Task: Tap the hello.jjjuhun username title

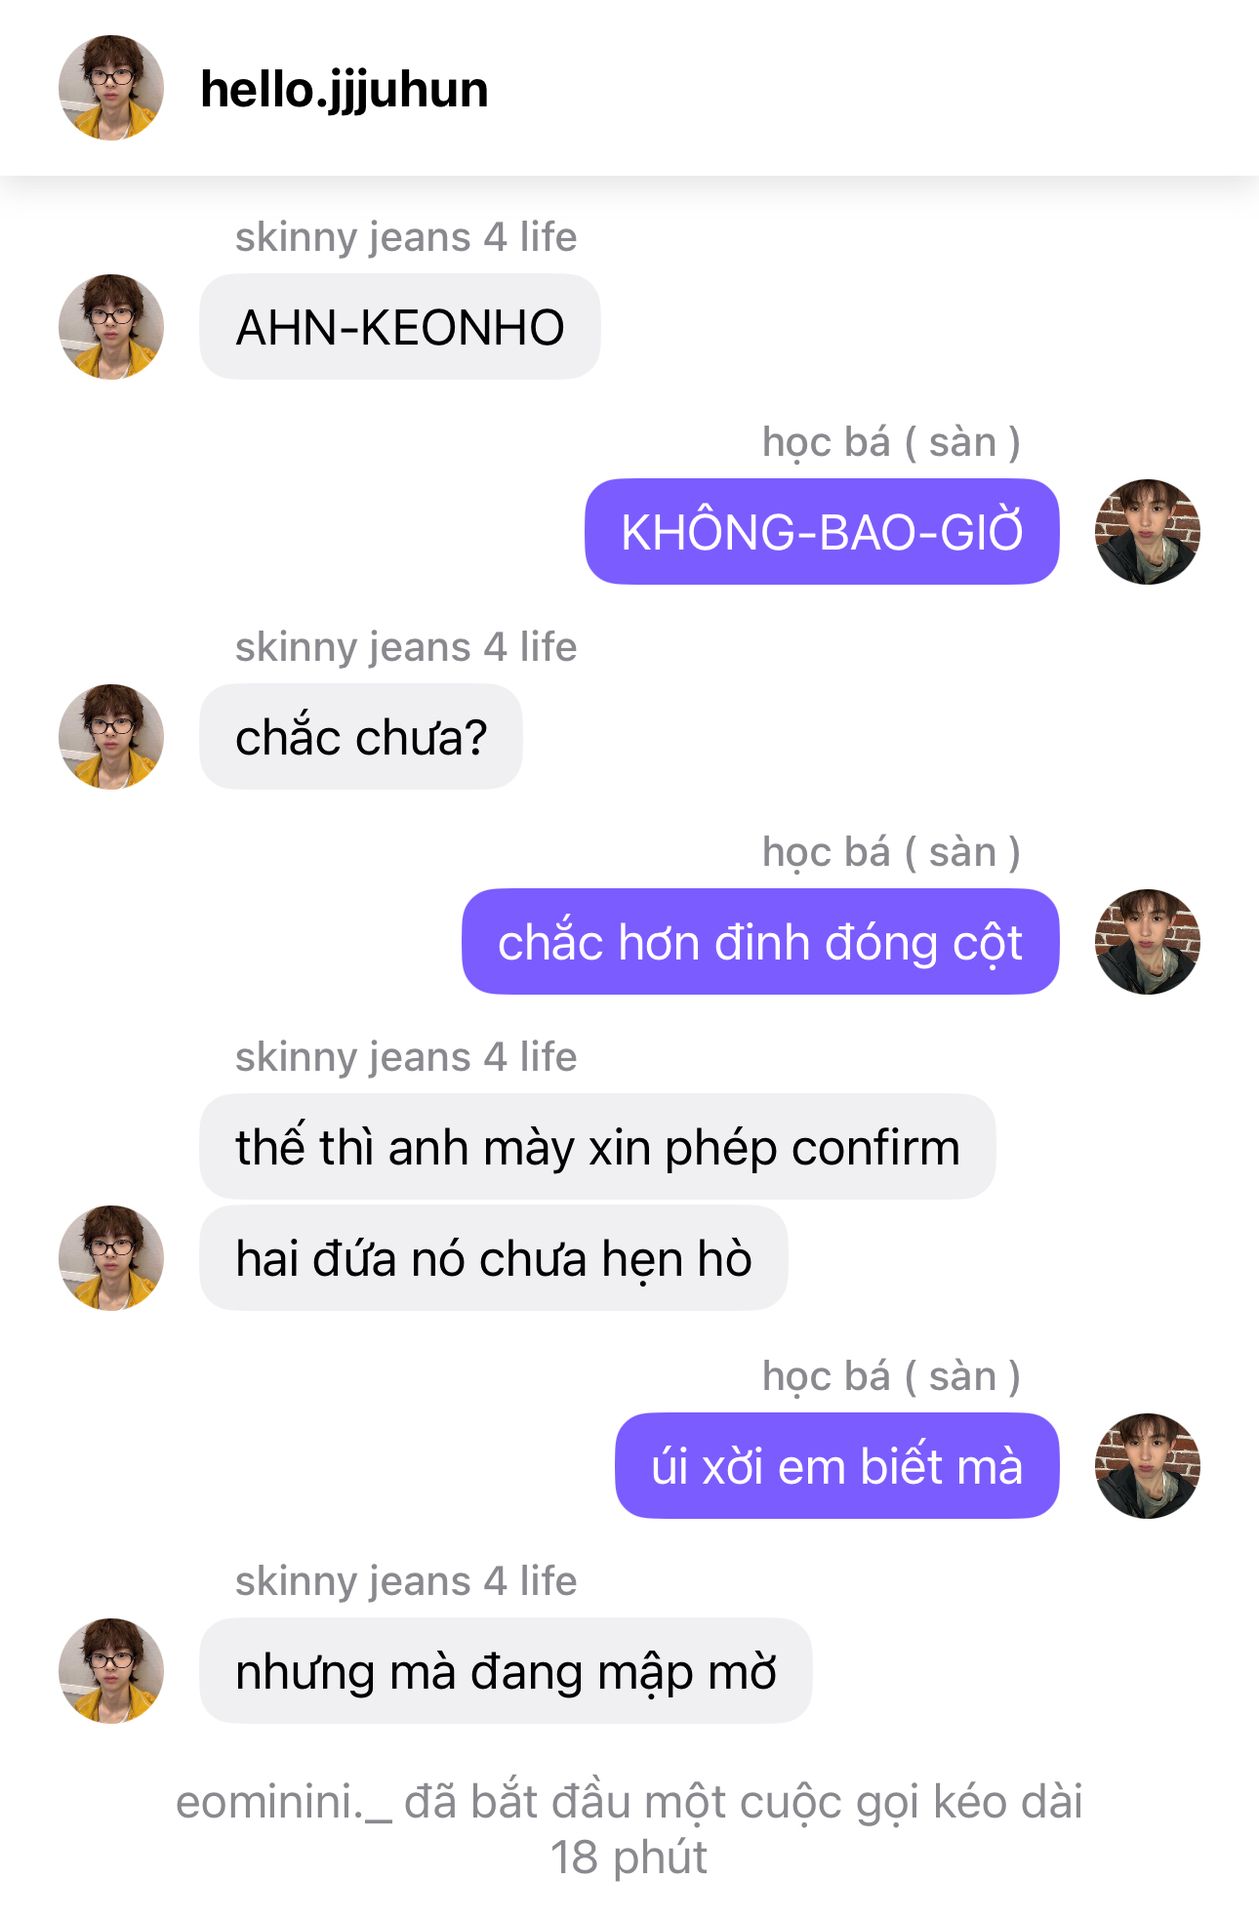Action: [344, 90]
